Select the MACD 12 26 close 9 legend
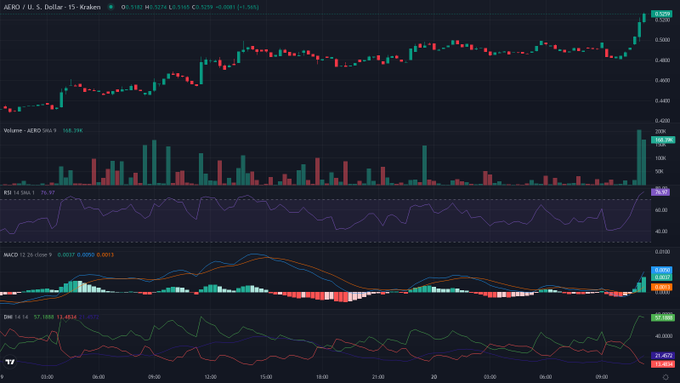This screenshot has width=680, height=383. tap(27, 255)
